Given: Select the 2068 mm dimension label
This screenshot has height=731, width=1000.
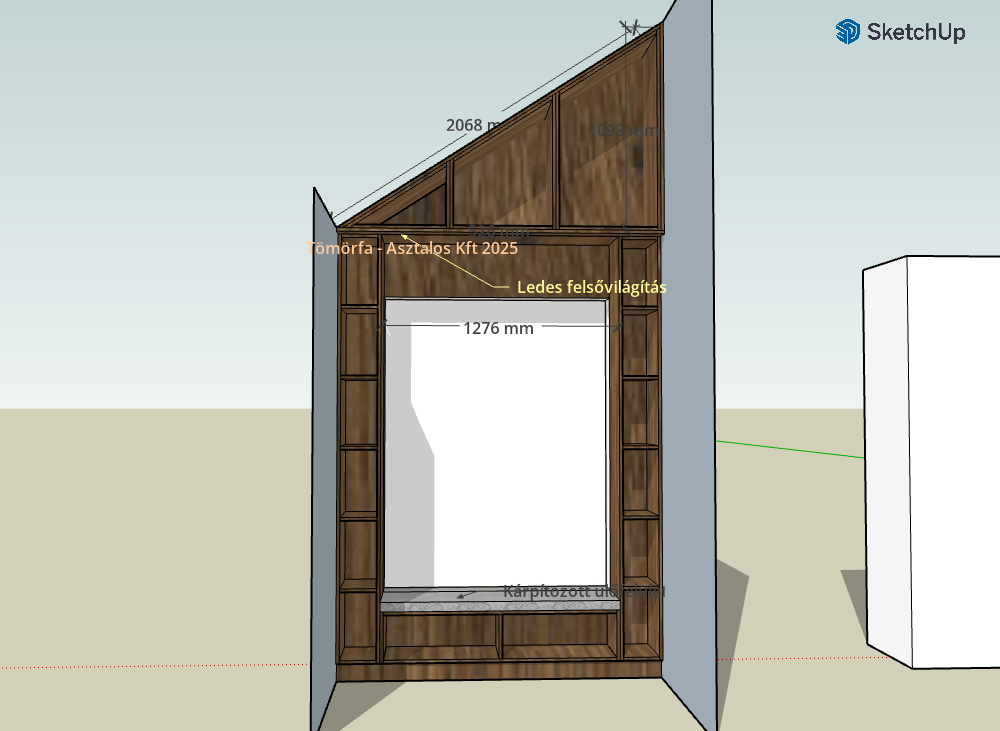Looking at the screenshot, I should [x=475, y=125].
